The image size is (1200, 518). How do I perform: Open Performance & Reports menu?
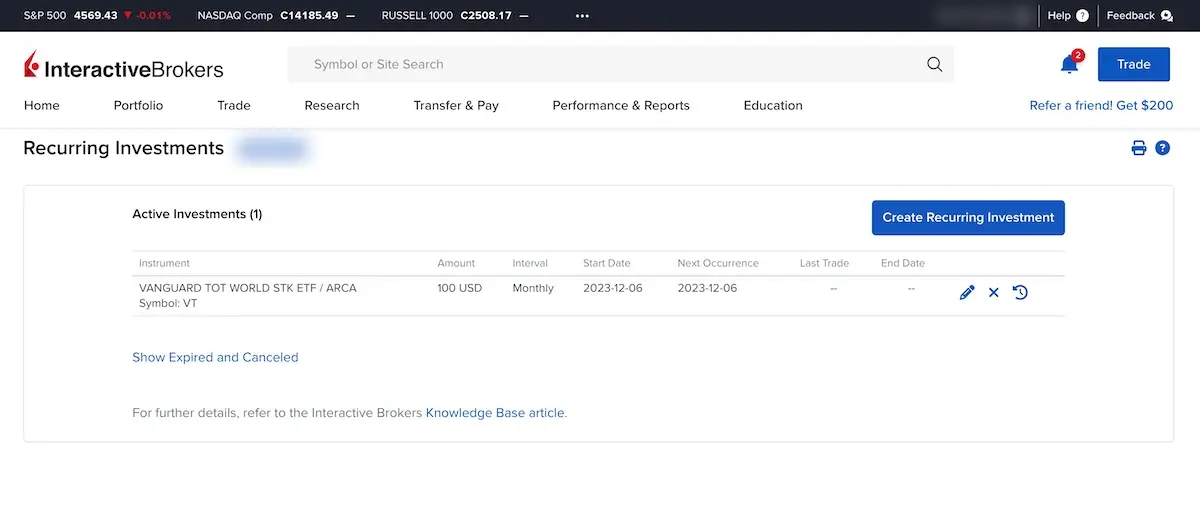[621, 105]
